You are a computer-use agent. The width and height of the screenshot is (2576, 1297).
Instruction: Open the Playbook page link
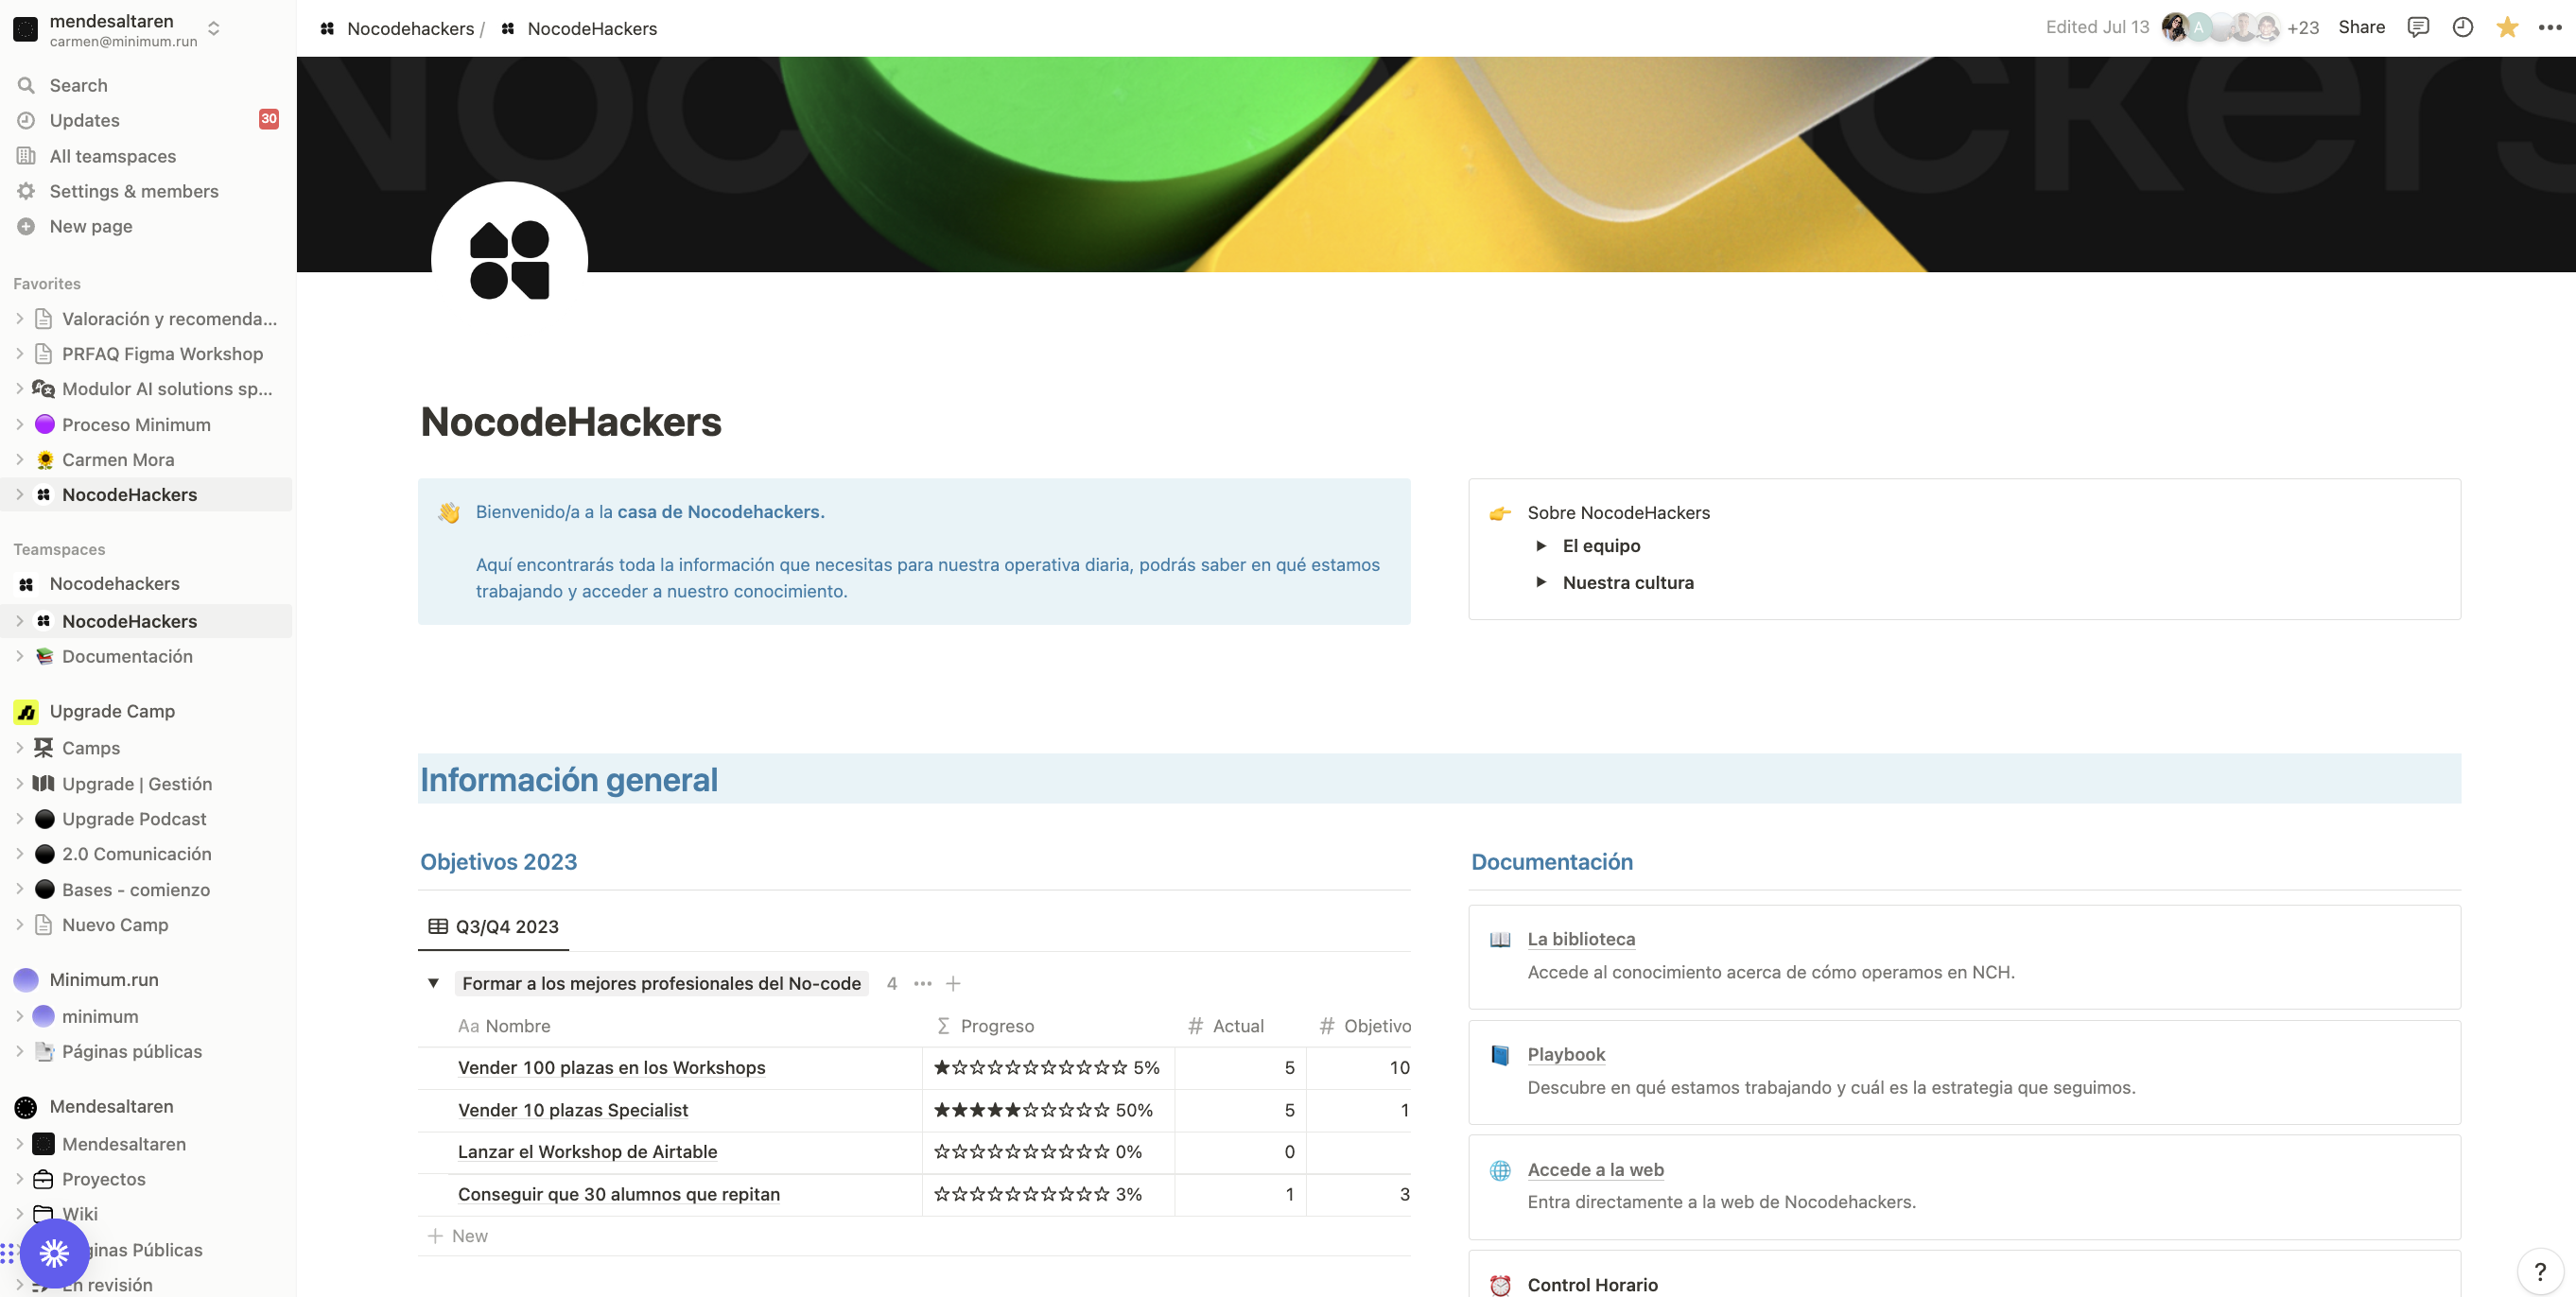(1565, 1054)
